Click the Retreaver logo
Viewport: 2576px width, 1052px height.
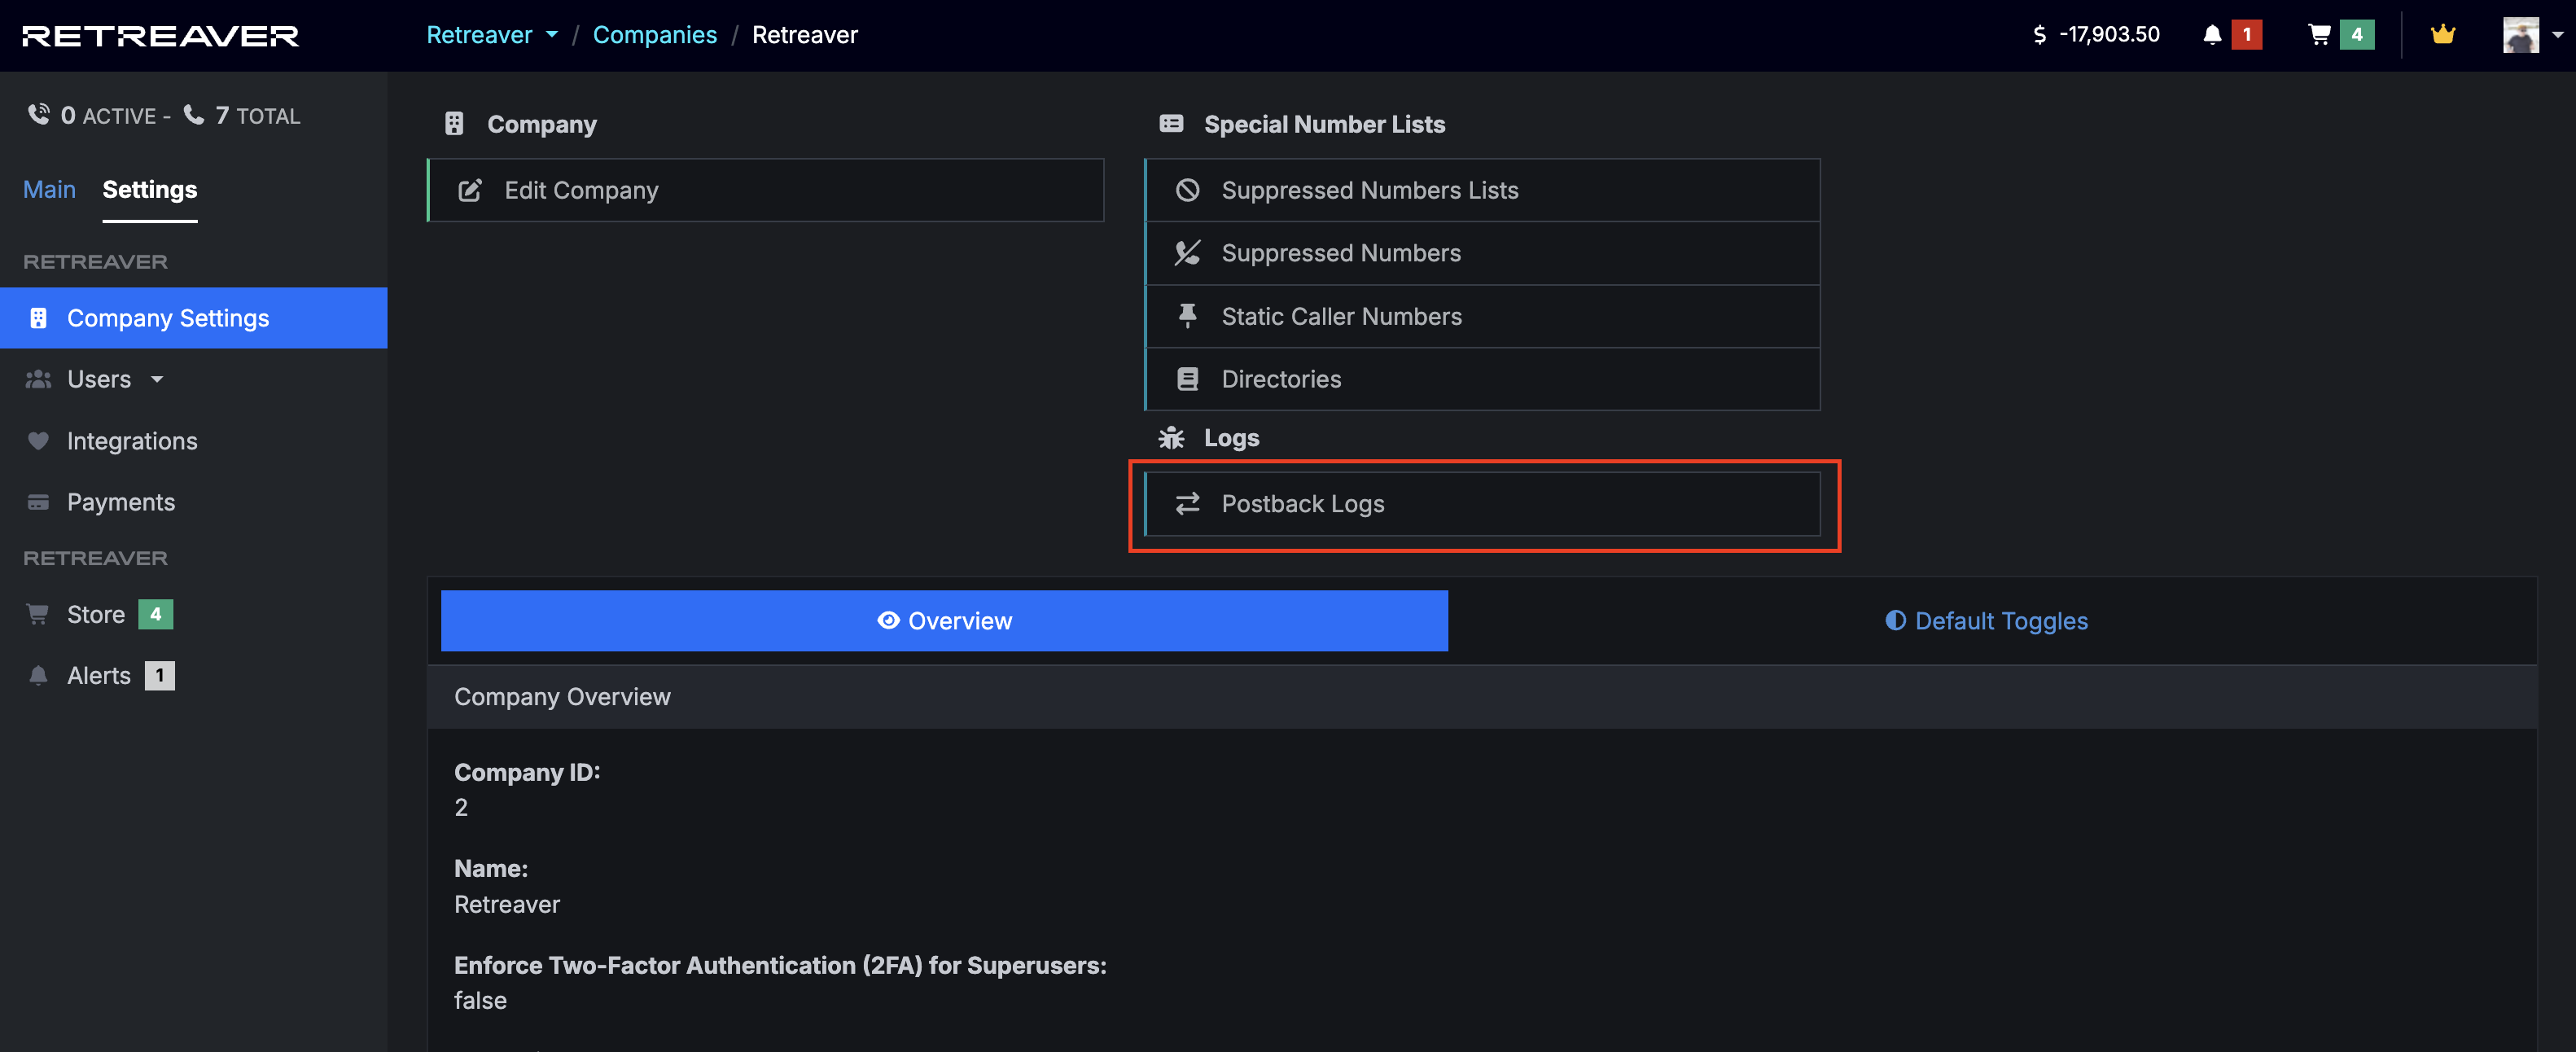pyautogui.click(x=160, y=36)
